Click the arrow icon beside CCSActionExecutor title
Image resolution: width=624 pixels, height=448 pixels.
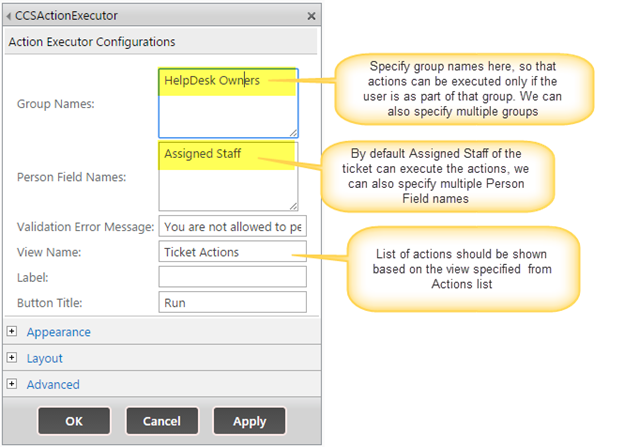9,17
